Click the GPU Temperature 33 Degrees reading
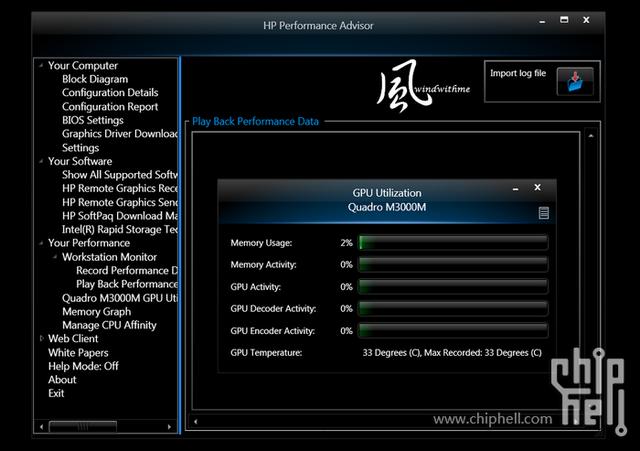640x451 pixels. click(452, 353)
